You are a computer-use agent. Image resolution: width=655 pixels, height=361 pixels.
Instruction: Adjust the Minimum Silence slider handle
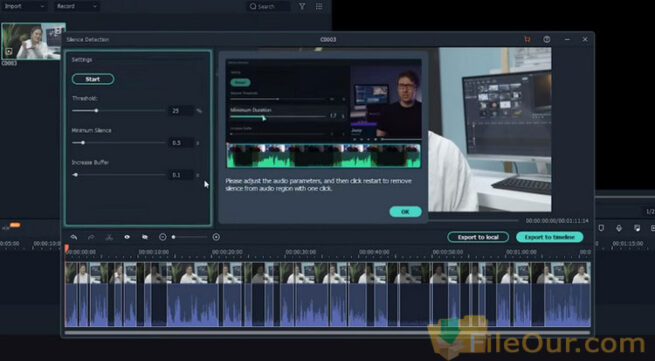[x=83, y=143]
